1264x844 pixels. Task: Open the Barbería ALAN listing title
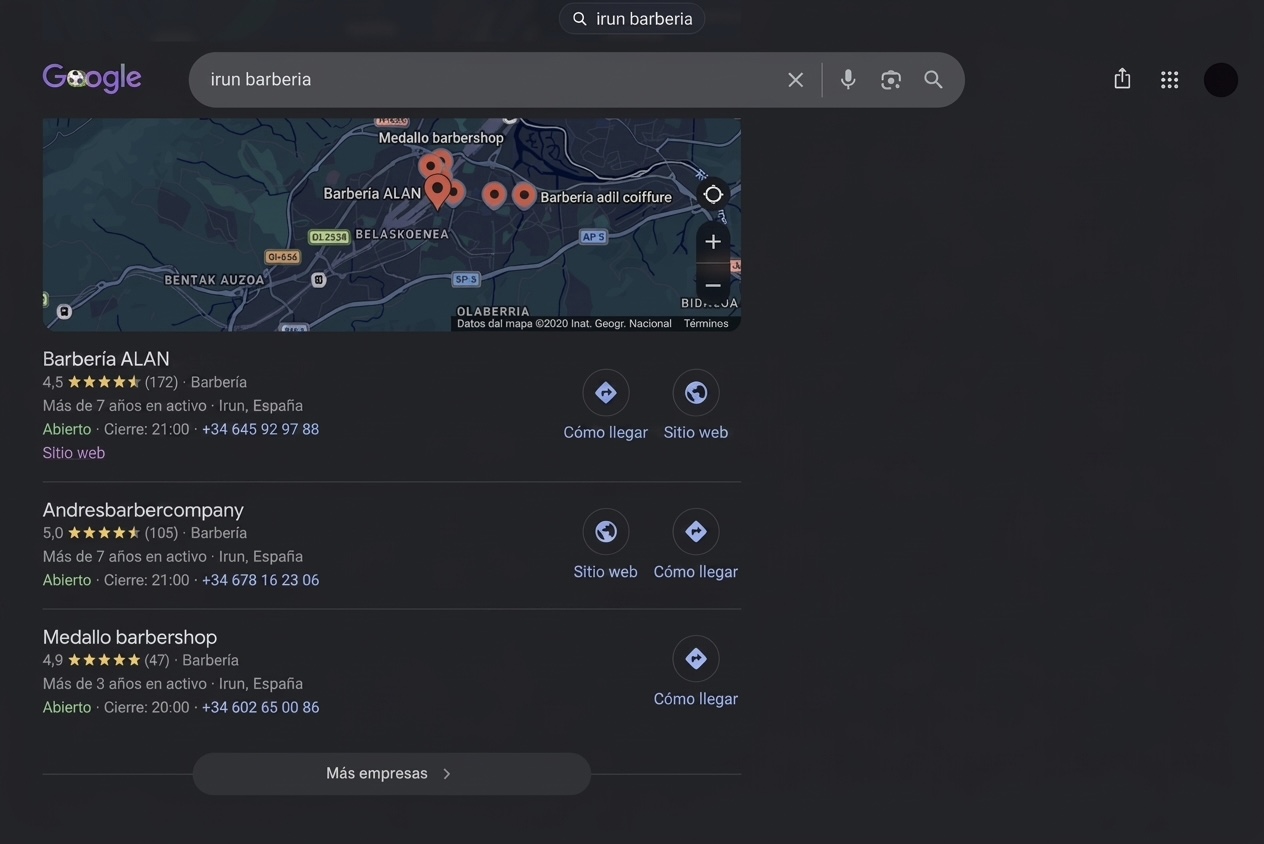(106, 359)
